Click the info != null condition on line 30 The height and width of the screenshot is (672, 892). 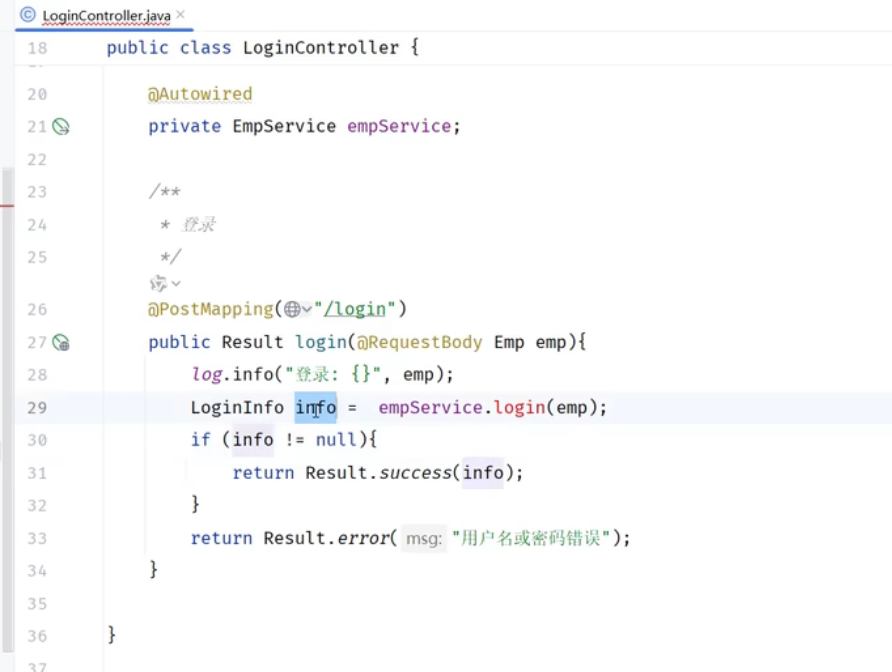click(x=295, y=440)
